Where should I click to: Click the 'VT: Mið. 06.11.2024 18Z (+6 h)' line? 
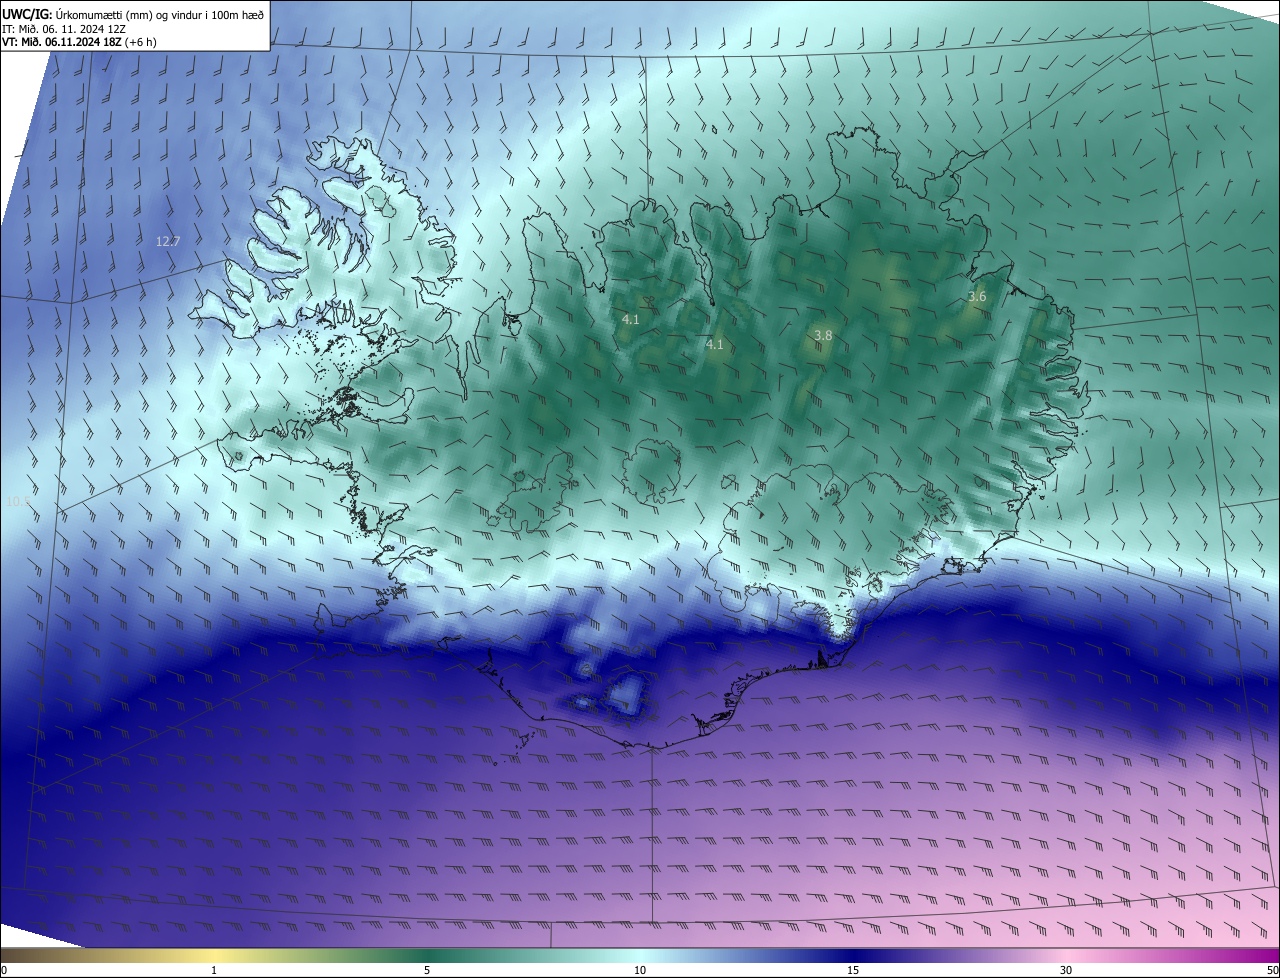pyautogui.click(x=79, y=42)
